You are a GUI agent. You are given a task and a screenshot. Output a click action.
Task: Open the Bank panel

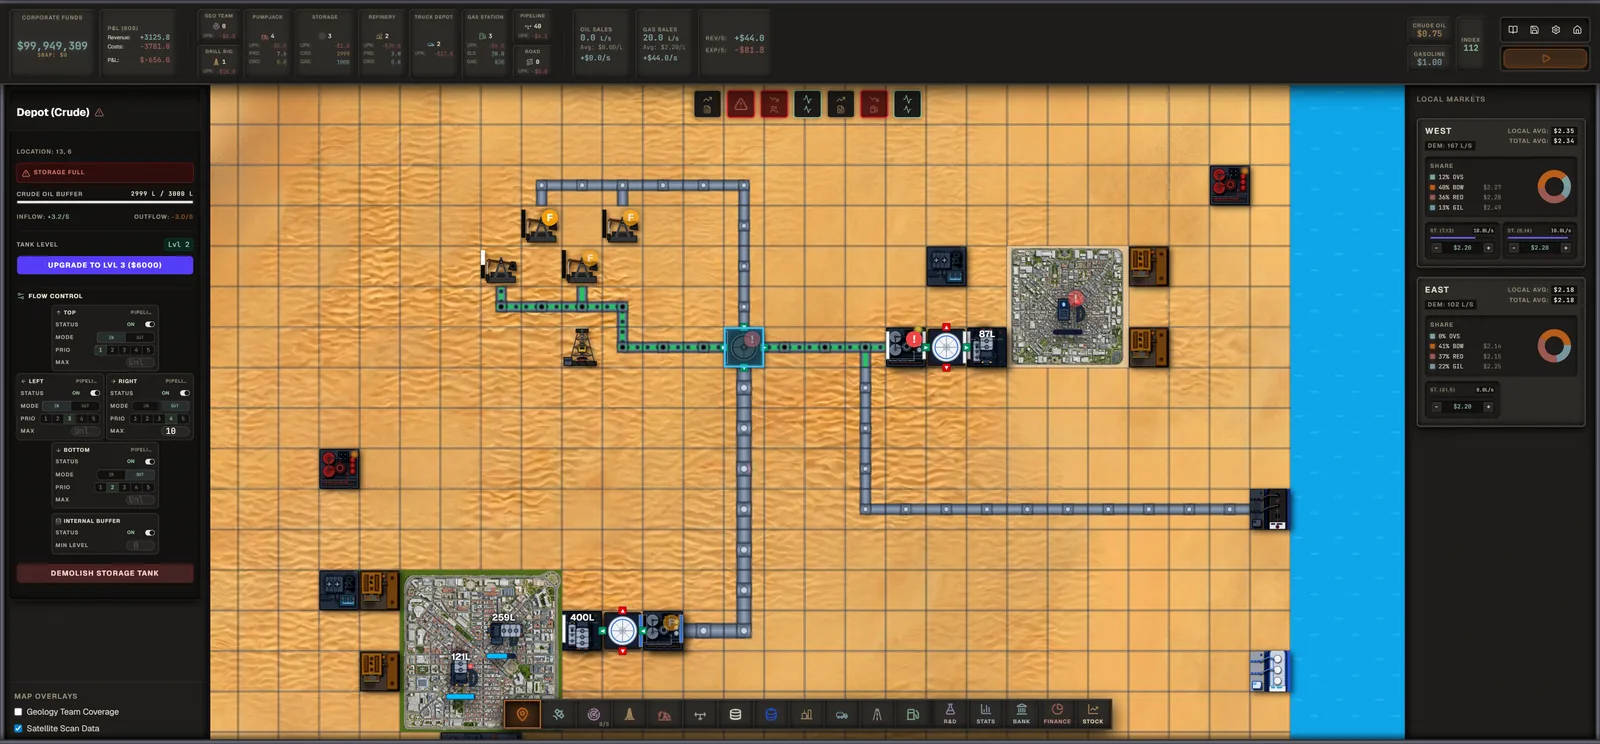coord(1021,714)
